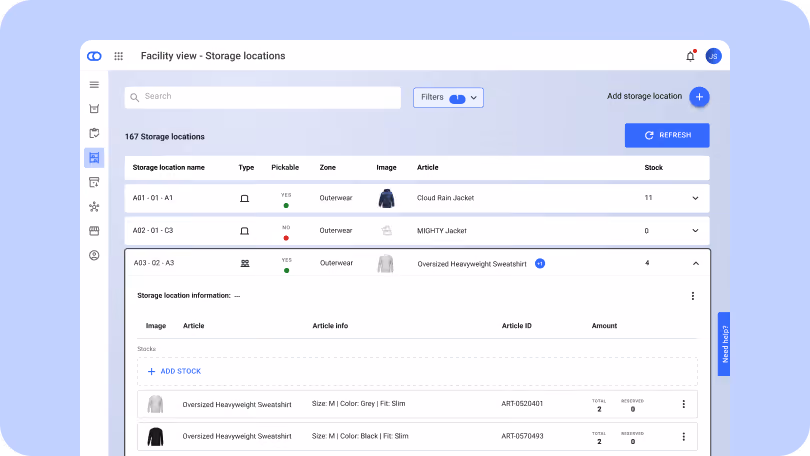Open the network nodes sidebar icon

pyautogui.click(x=94, y=207)
